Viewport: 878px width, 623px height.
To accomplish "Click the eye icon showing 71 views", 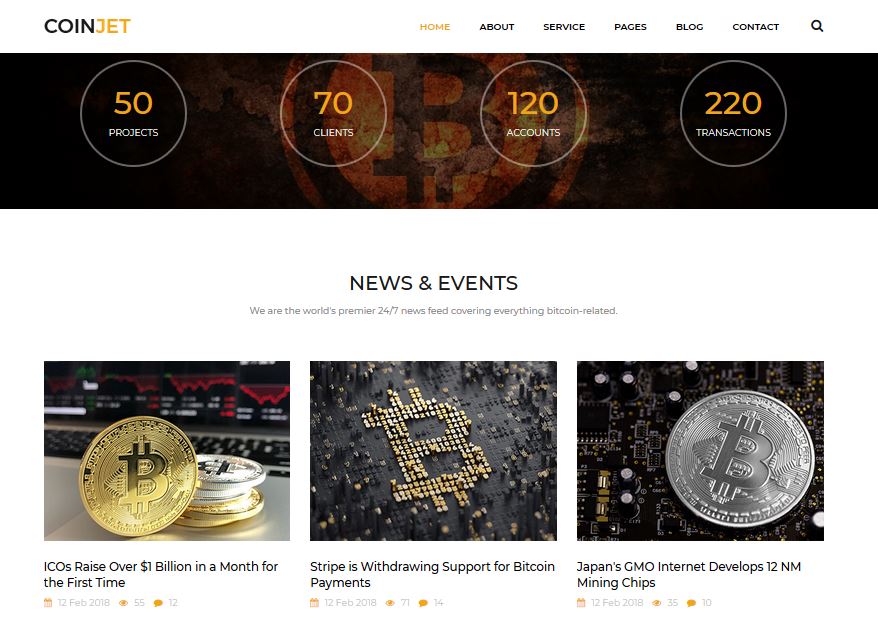I will pyautogui.click(x=390, y=603).
